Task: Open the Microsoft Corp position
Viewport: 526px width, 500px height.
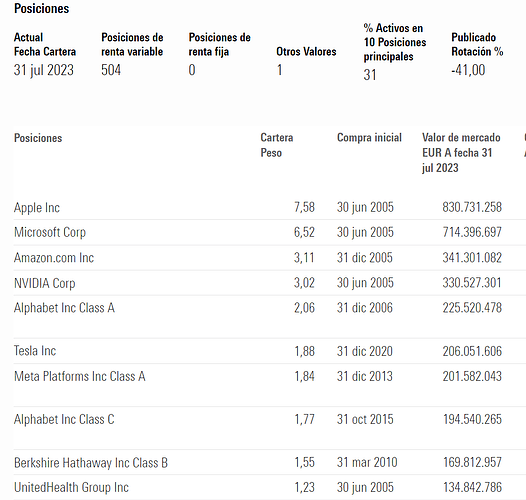Action: pyautogui.click(x=50, y=232)
